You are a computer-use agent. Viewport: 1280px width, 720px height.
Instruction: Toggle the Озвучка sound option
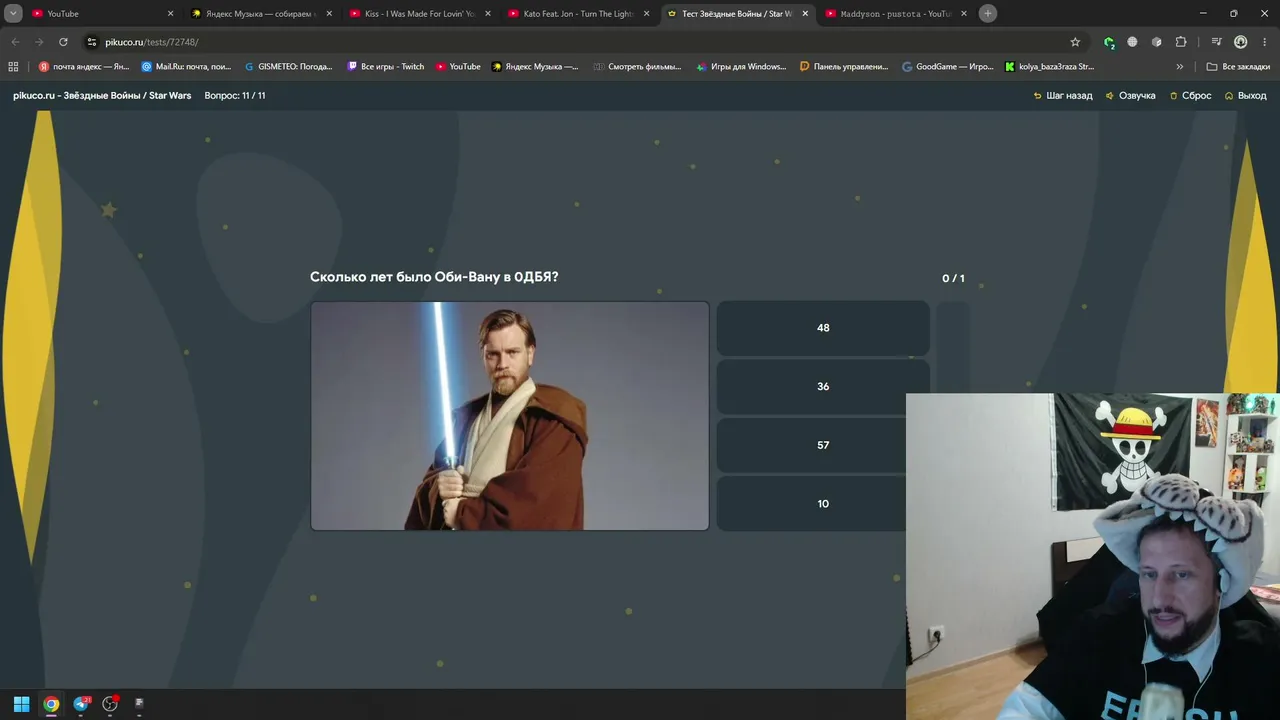(x=1131, y=96)
